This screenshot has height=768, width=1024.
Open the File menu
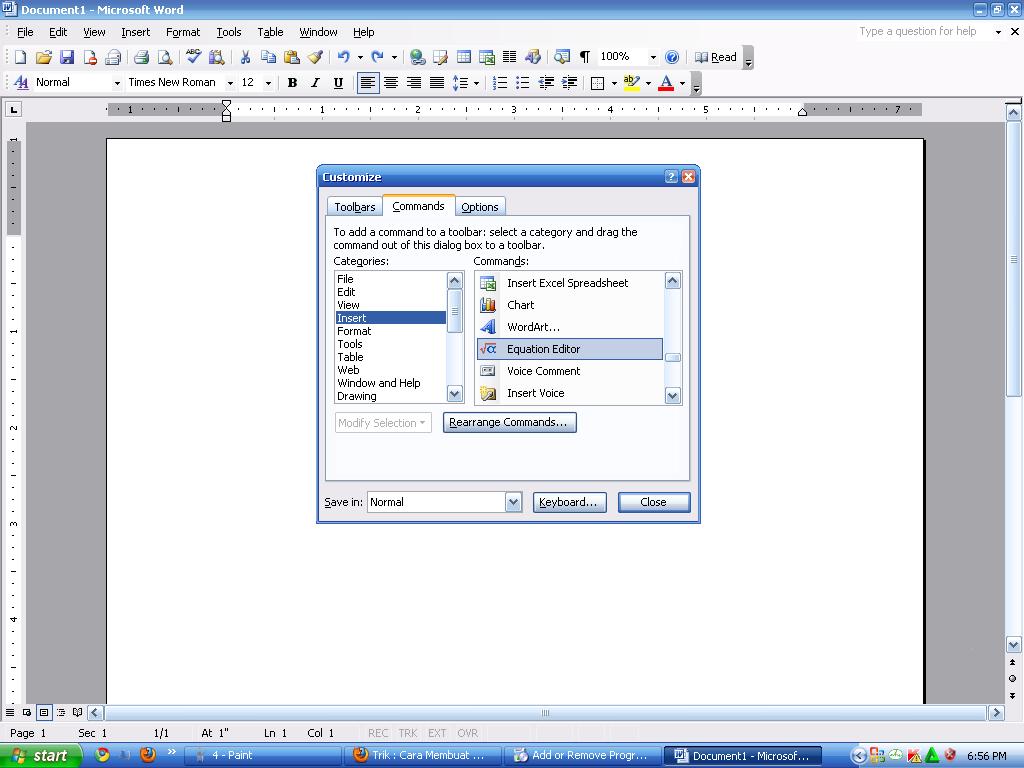pos(25,32)
